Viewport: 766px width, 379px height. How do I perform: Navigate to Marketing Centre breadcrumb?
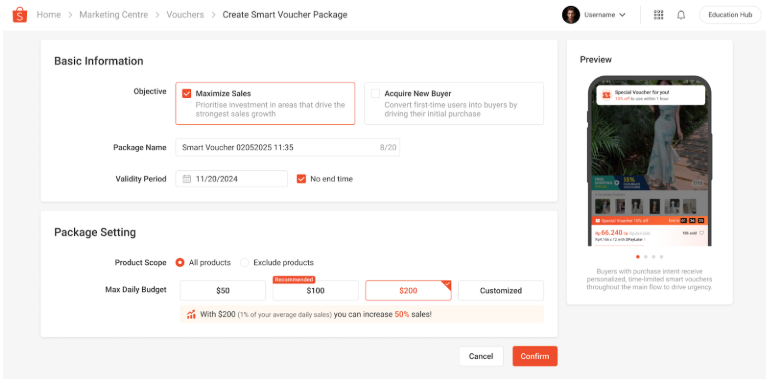(113, 15)
